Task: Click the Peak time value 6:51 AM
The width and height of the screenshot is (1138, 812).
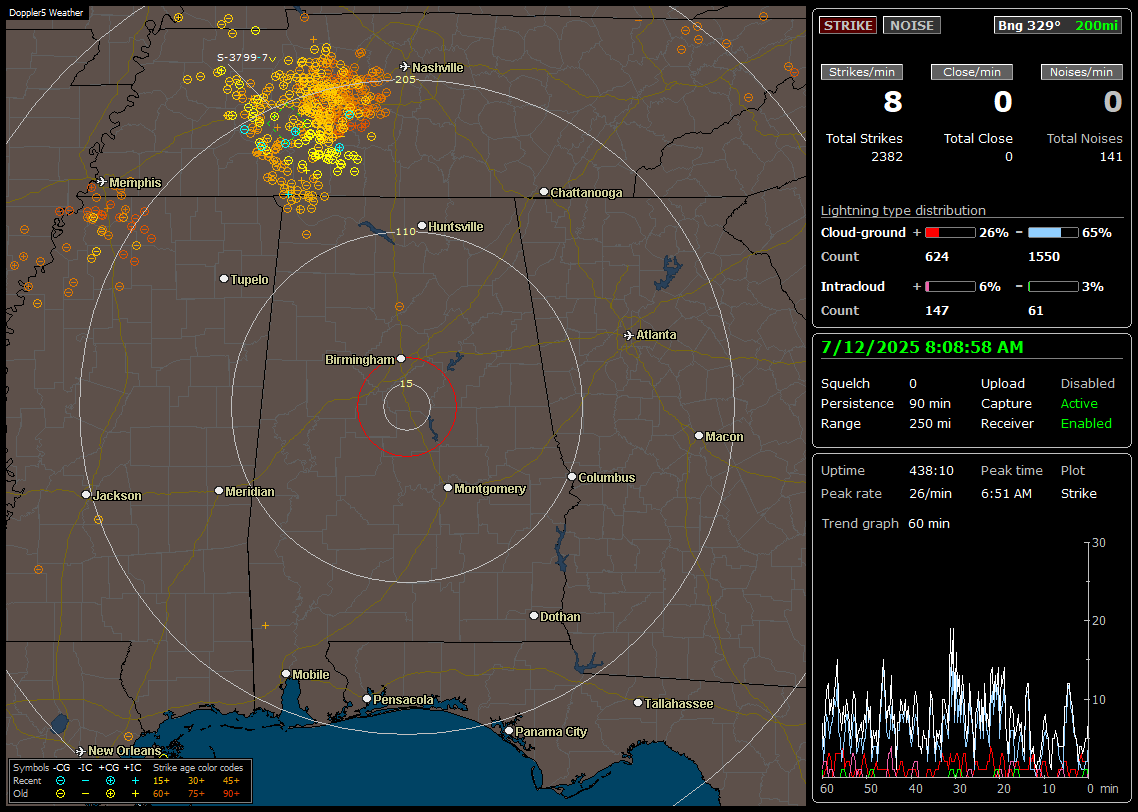Action: coord(1006,493)
